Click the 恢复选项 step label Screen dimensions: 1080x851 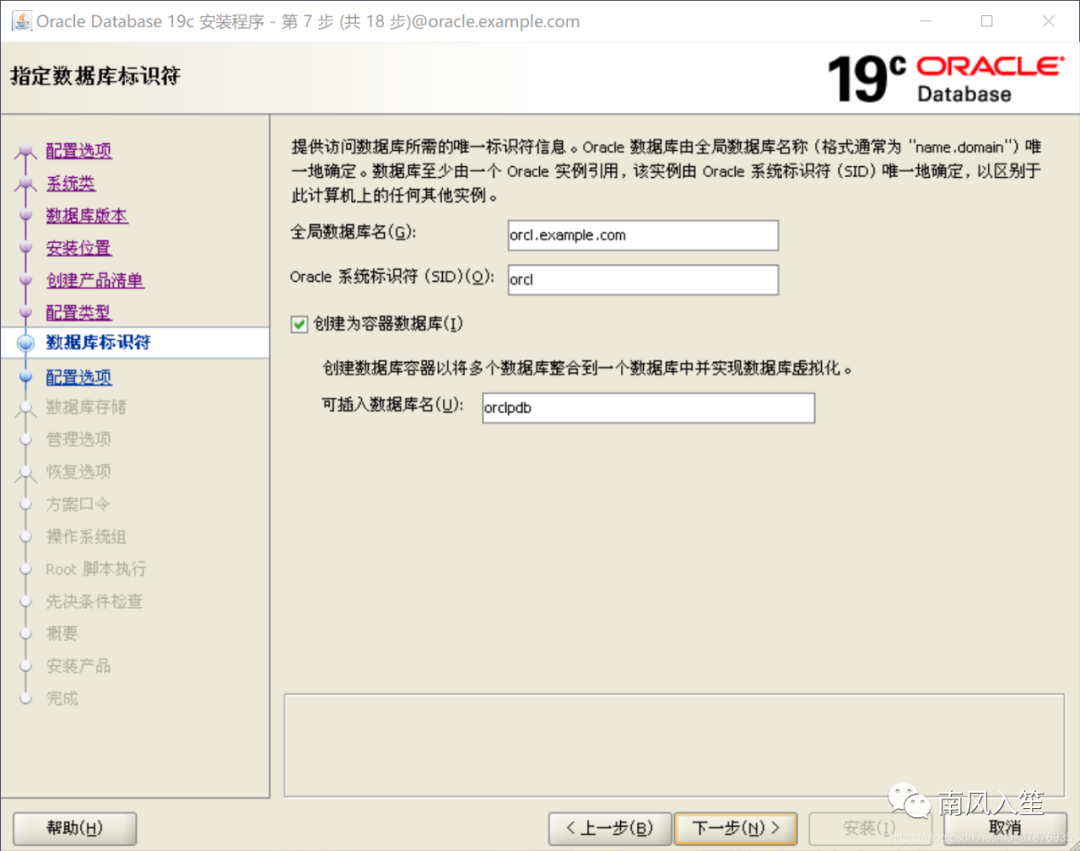click(79, 472)
